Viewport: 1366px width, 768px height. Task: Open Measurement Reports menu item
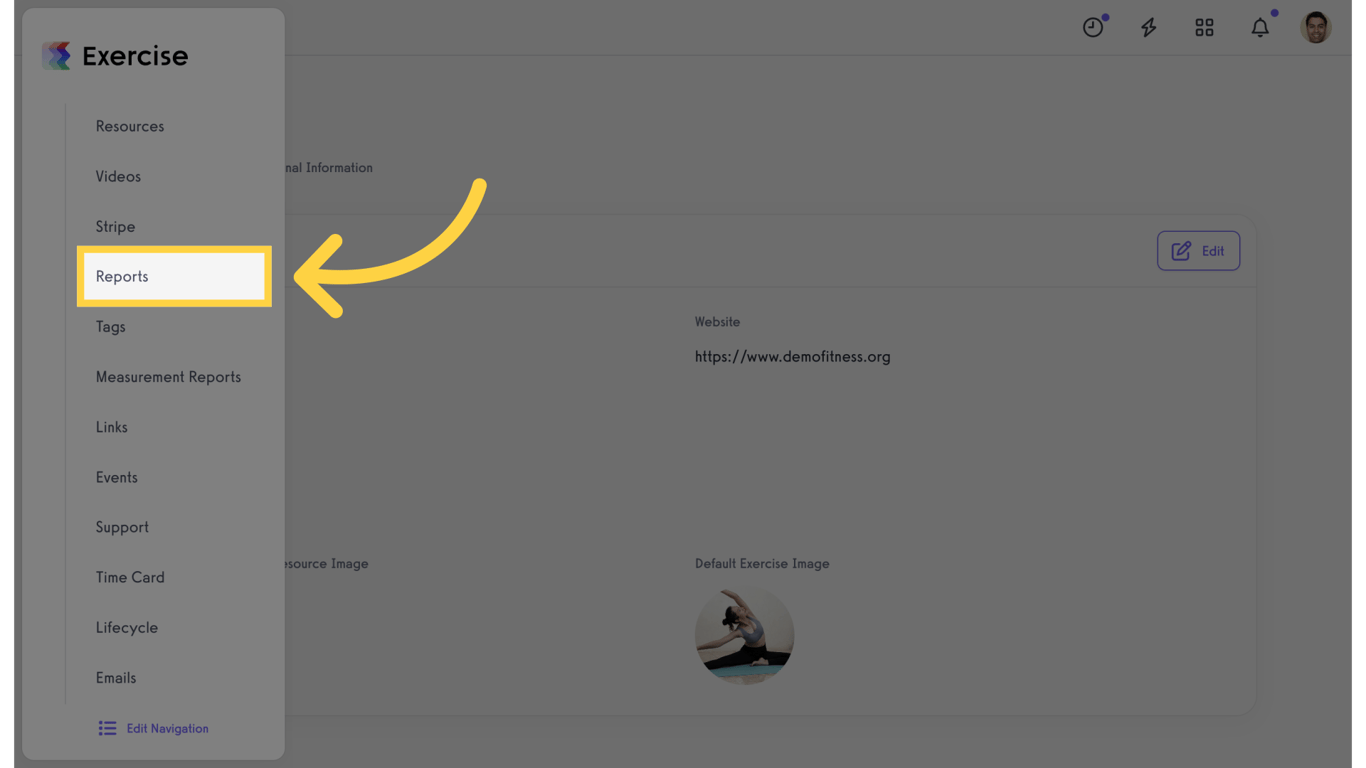(168, 377)
